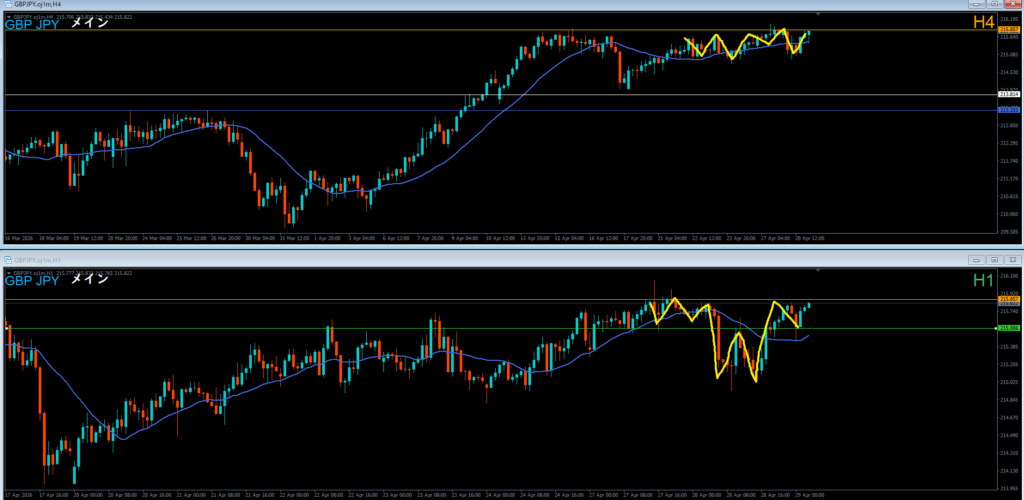The width and height of the screenshot is (1024, 500).
Task: Click the H4 chart window icon
Action: 6,5
